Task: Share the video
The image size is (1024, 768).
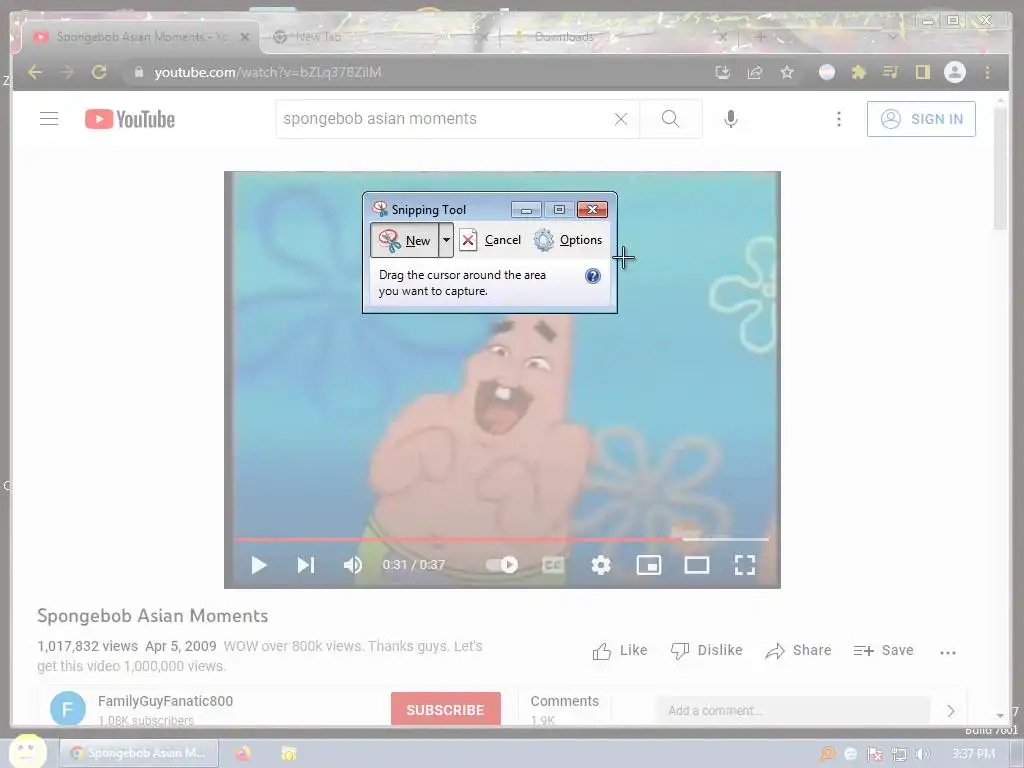Action: (x=798, y=650)
